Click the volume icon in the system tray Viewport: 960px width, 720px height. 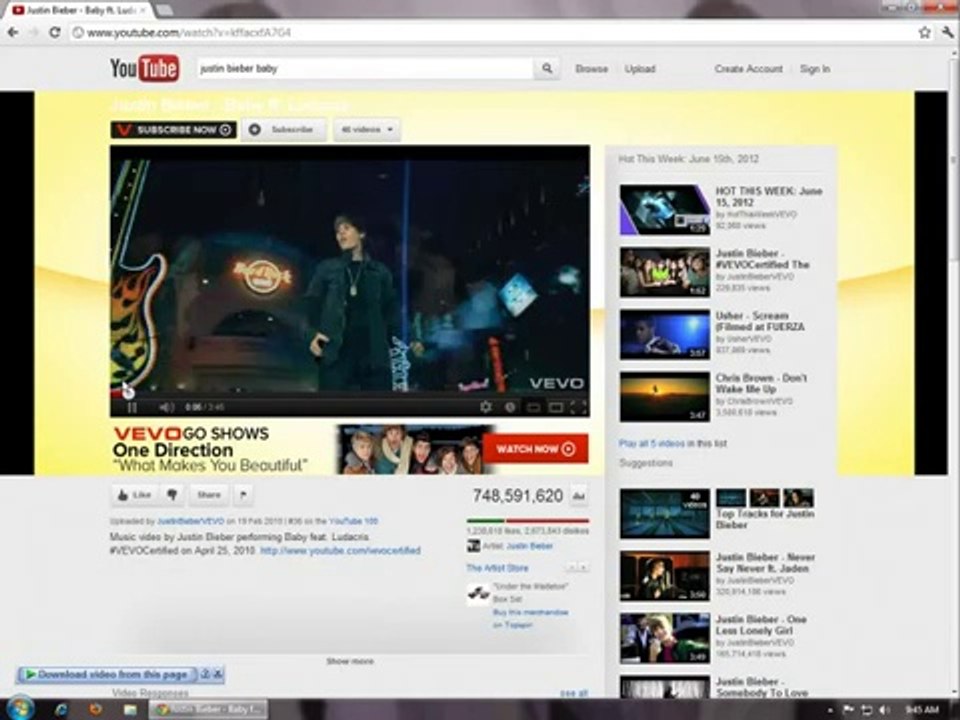pos(884,710)
